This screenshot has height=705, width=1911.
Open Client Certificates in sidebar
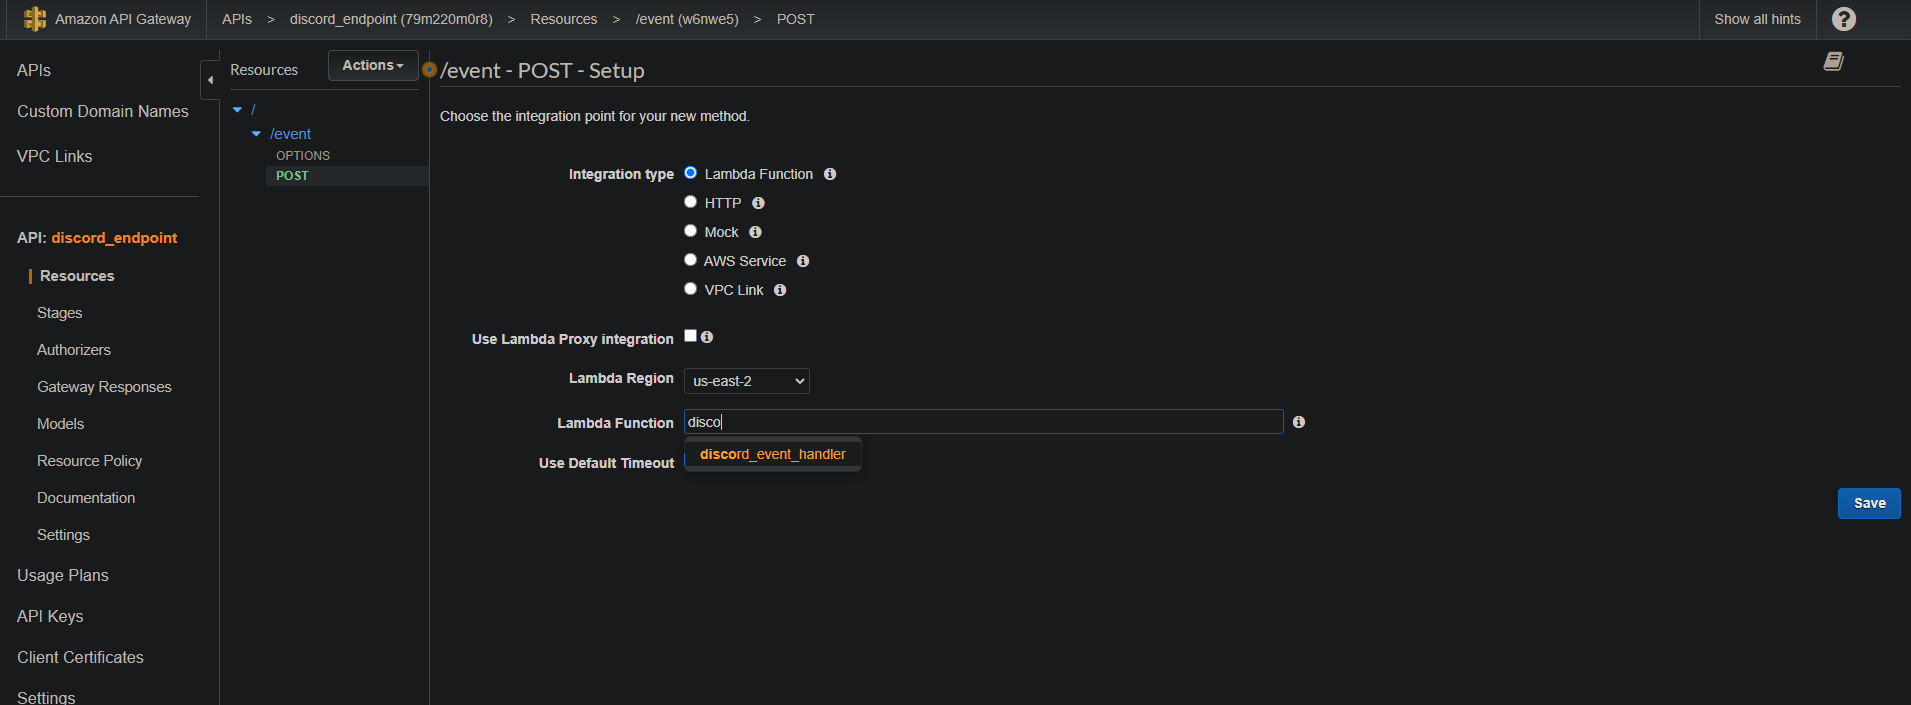[x=80, y=657]
